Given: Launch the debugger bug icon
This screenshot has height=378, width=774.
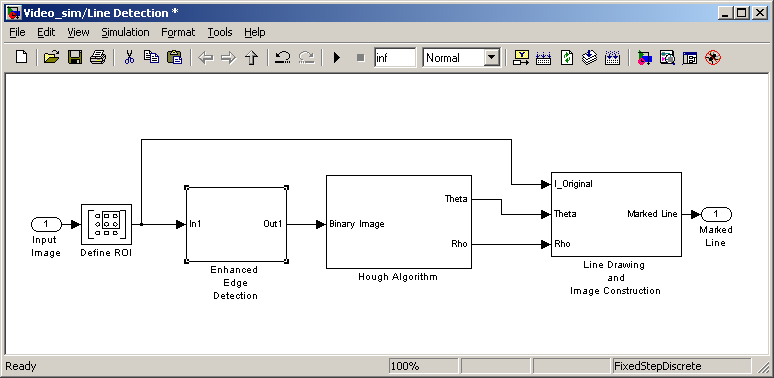Looking at the screenshot, I should (x=713, y=58).
